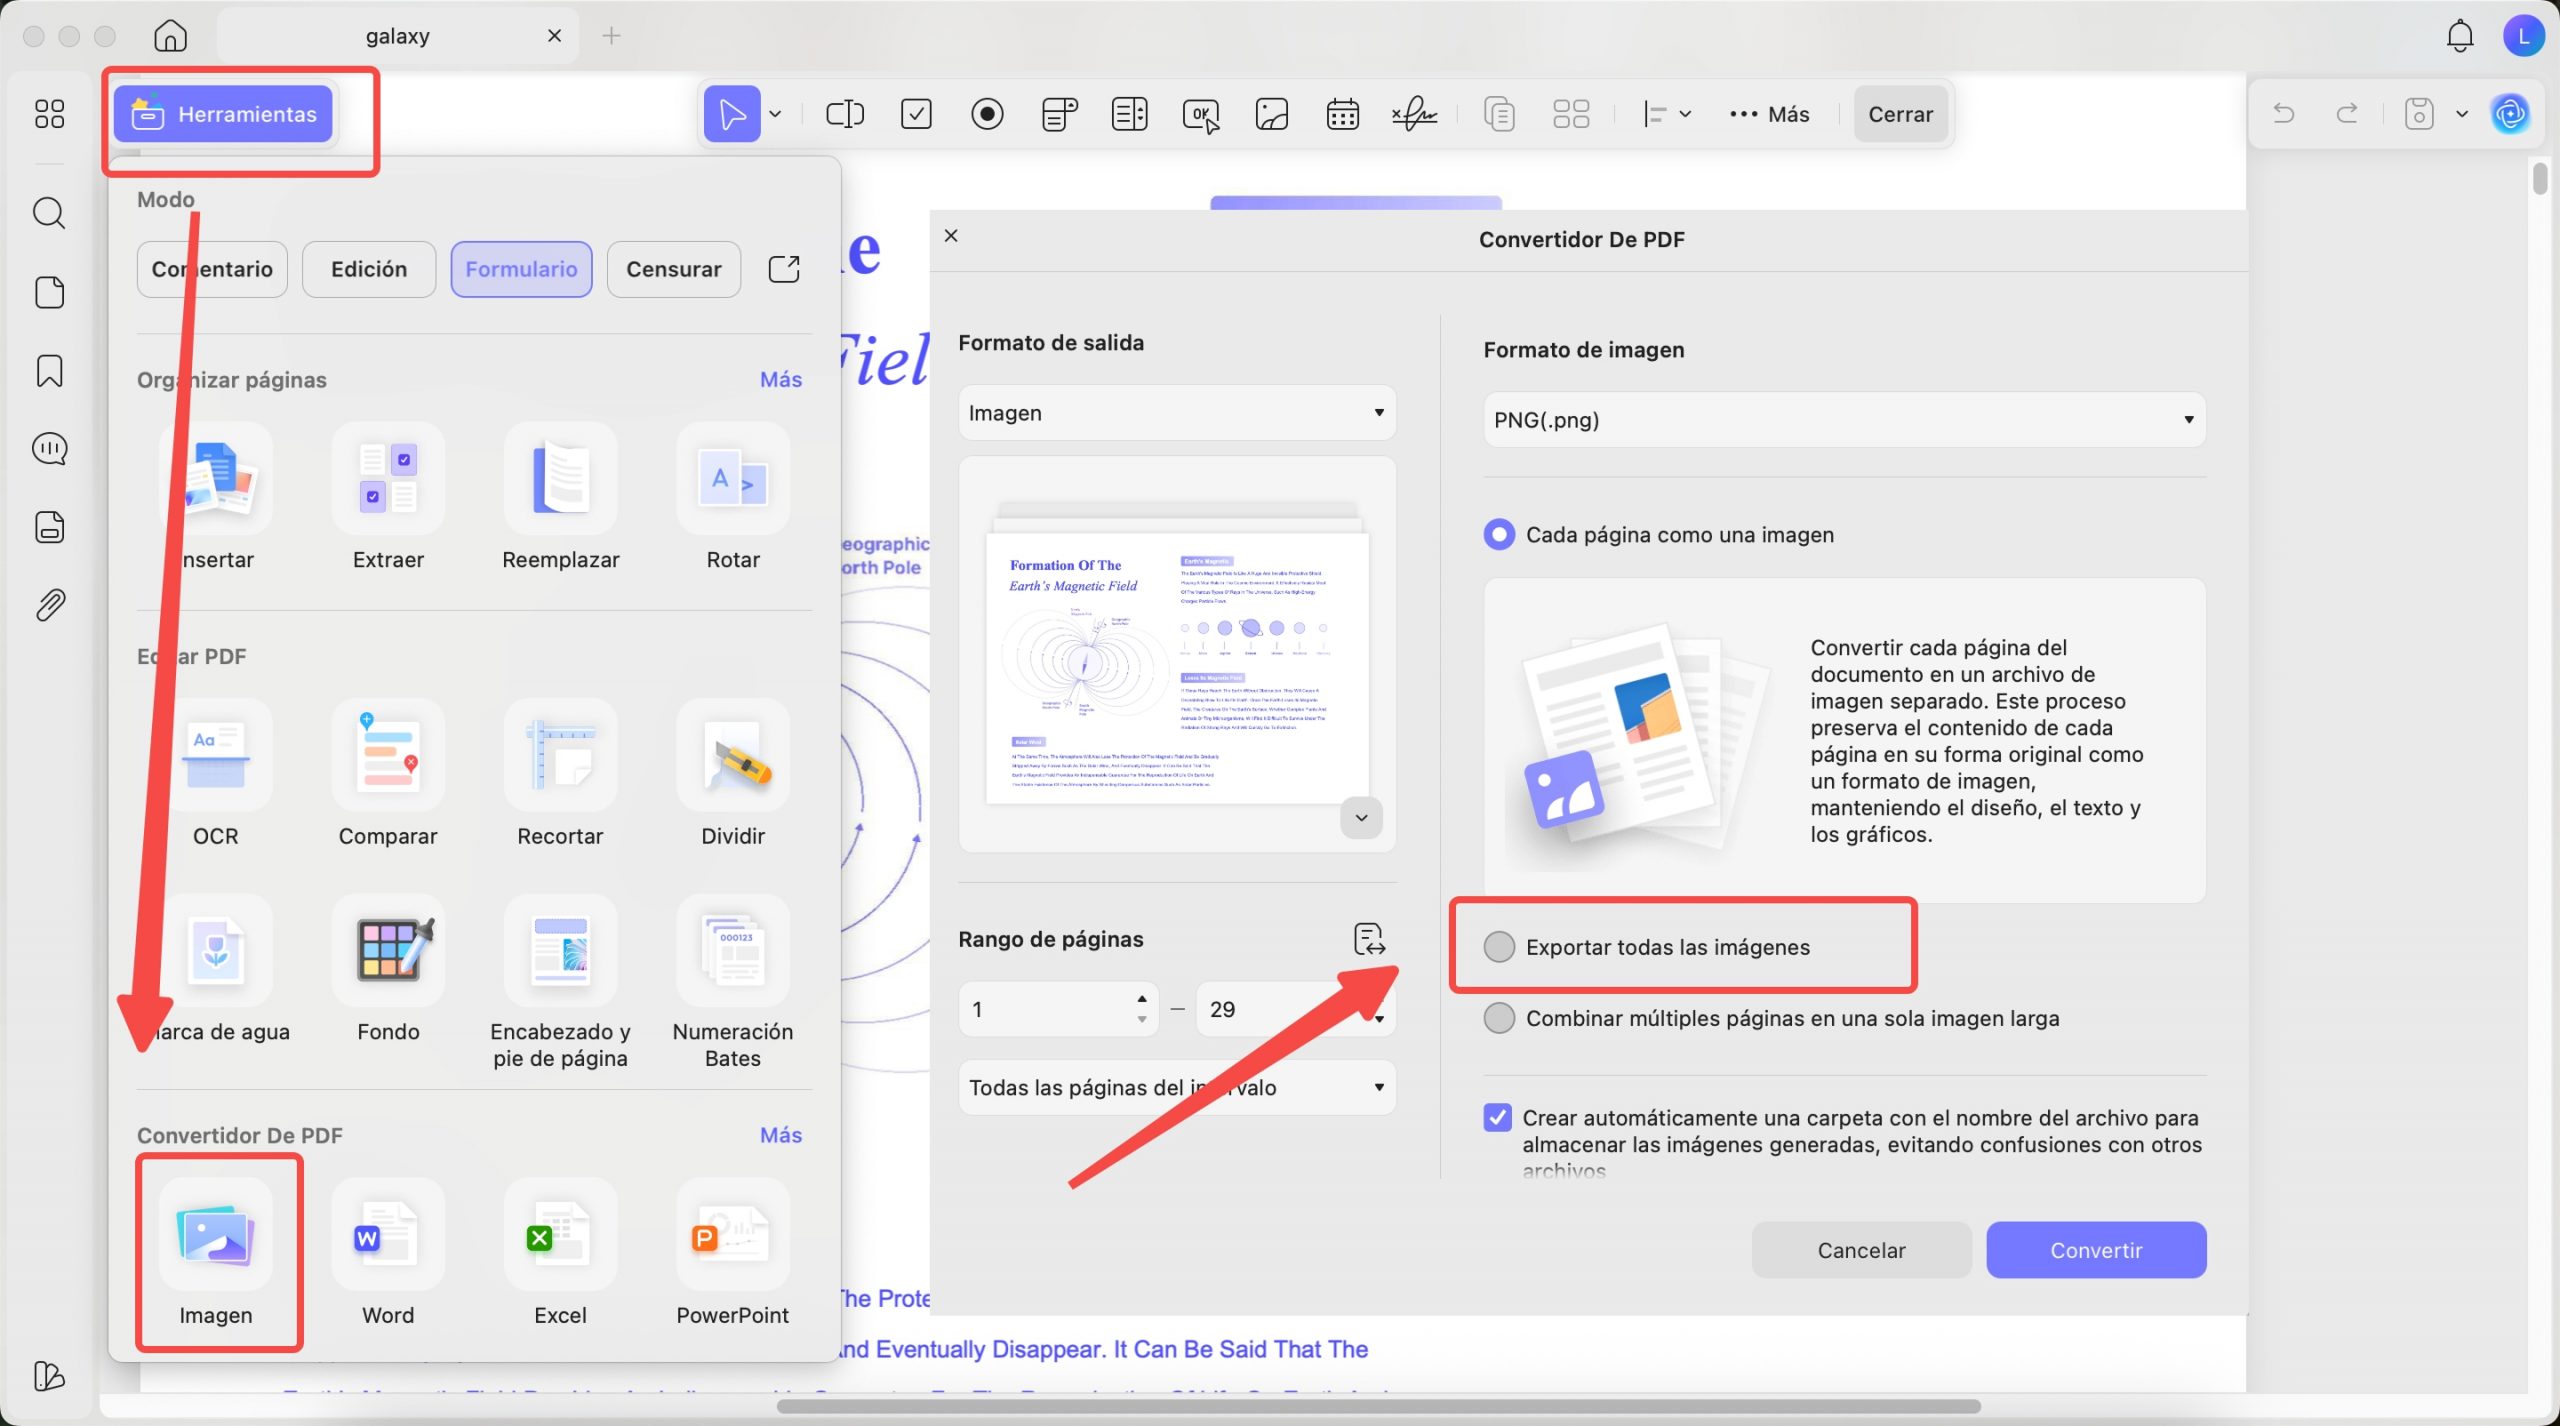Screen dimensions: 2560x1426
Task: Open the bookmarks panel in sidebar
Action: [49, 371]
